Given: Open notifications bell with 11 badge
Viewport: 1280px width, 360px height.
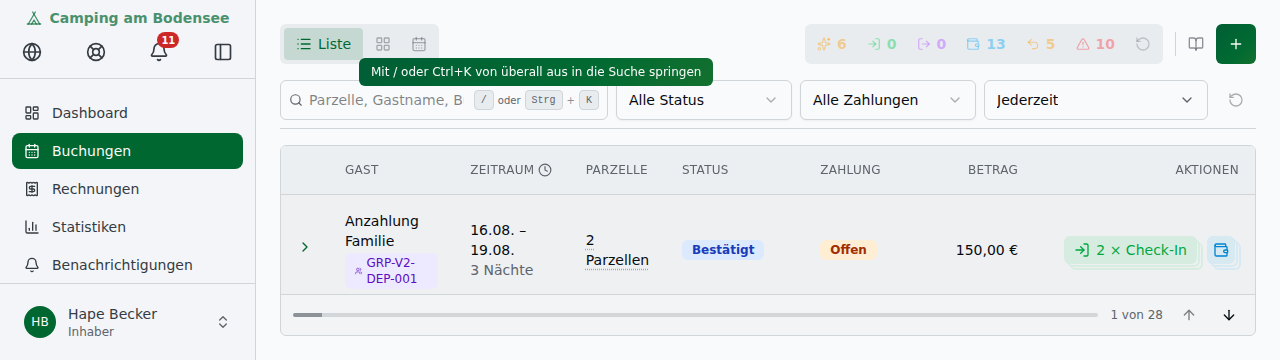Looking at the screenshot, I should pyautogui.click(x=159, y=52).
